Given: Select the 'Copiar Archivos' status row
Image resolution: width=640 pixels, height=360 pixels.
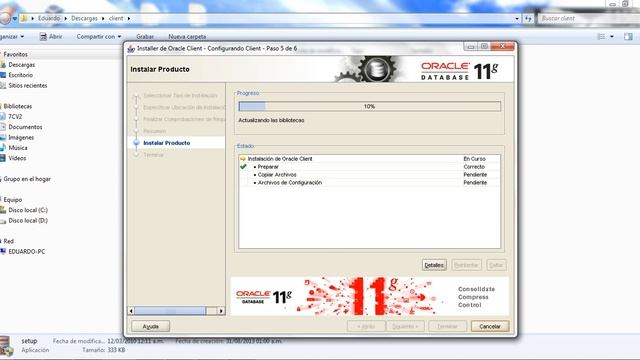Looking at the screenshot, I should coord(369,175).
